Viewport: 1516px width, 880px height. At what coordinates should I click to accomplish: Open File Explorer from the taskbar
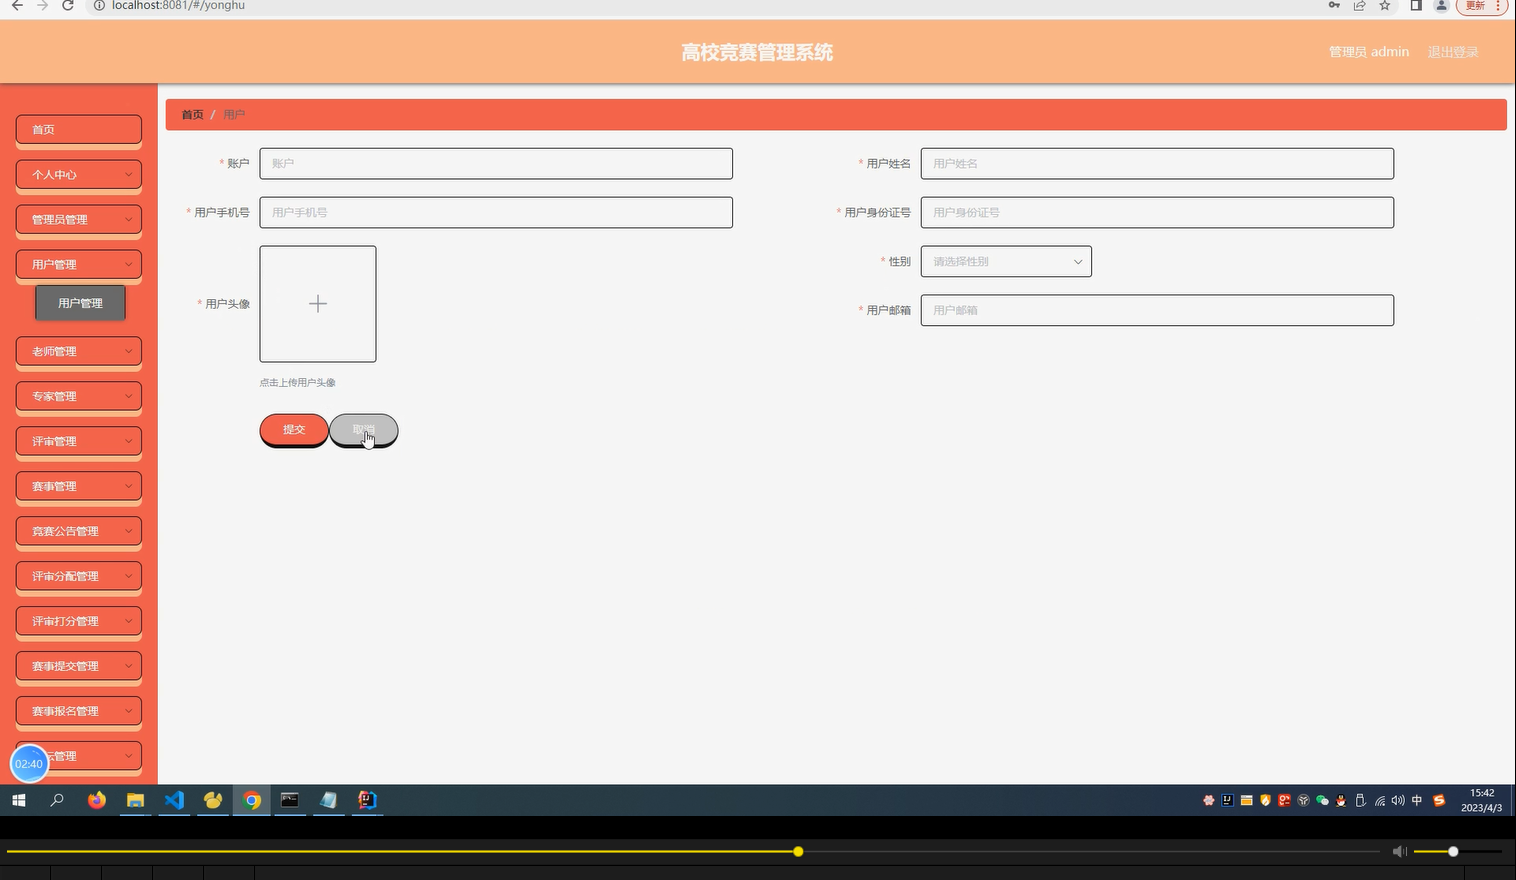(135, 800)
